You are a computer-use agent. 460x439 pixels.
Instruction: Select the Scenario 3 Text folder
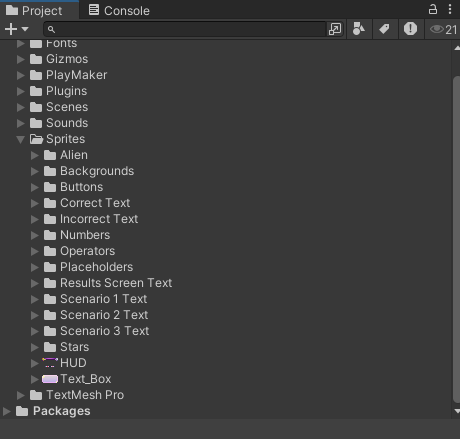tap(104, 331)
